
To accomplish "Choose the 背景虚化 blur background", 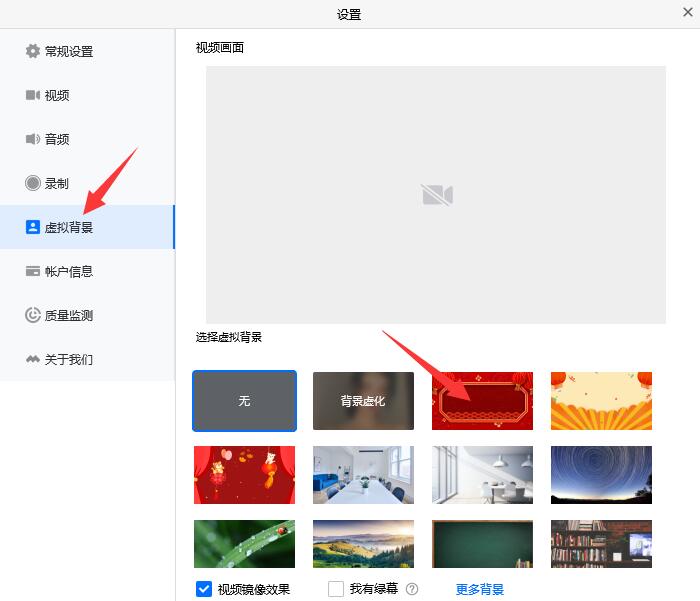I will [x=363, y=401].
